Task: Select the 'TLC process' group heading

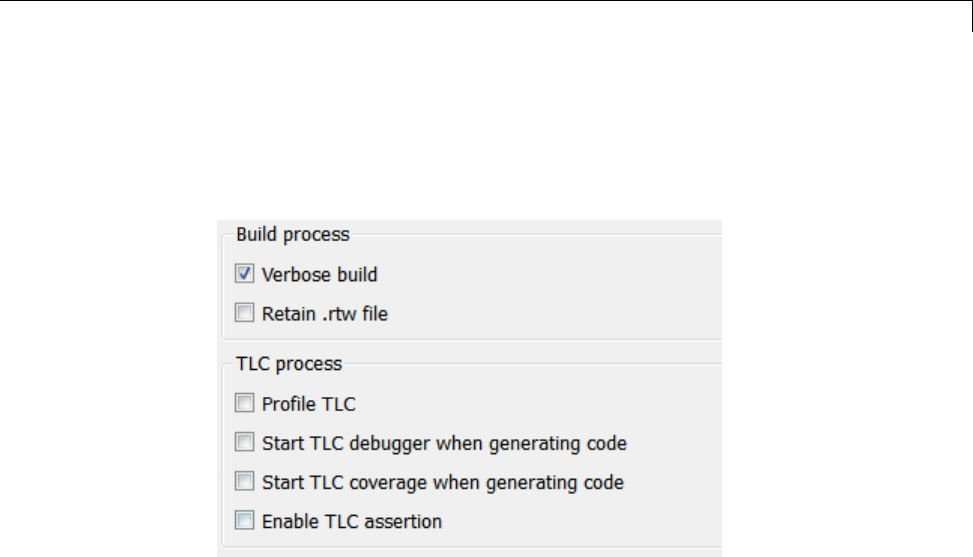Action: pyautogui.click(x=288, y=364)
